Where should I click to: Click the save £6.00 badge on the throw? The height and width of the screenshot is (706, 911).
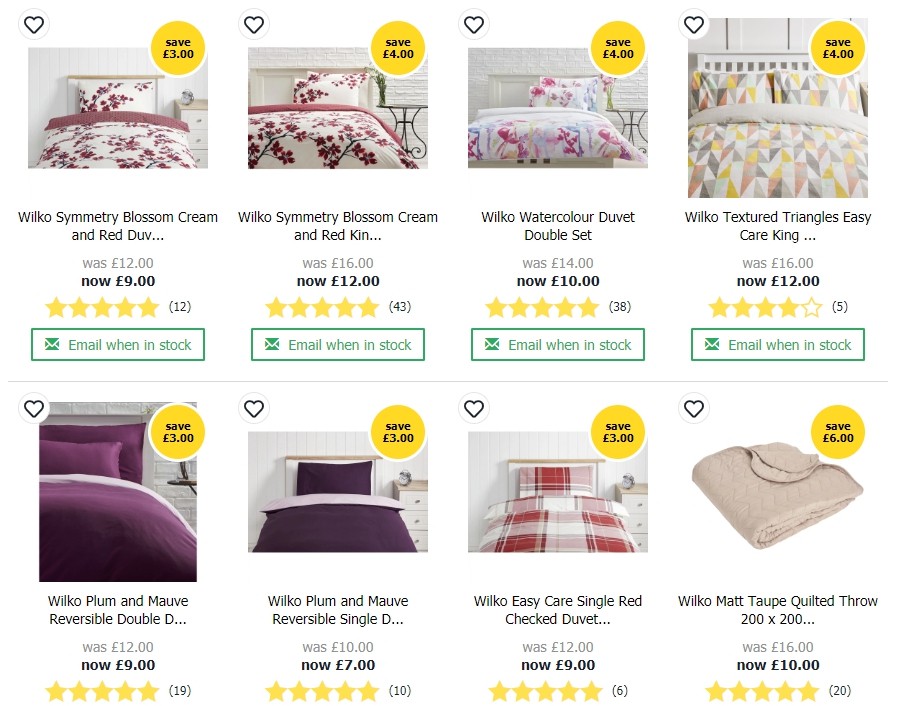pos(838,433)
